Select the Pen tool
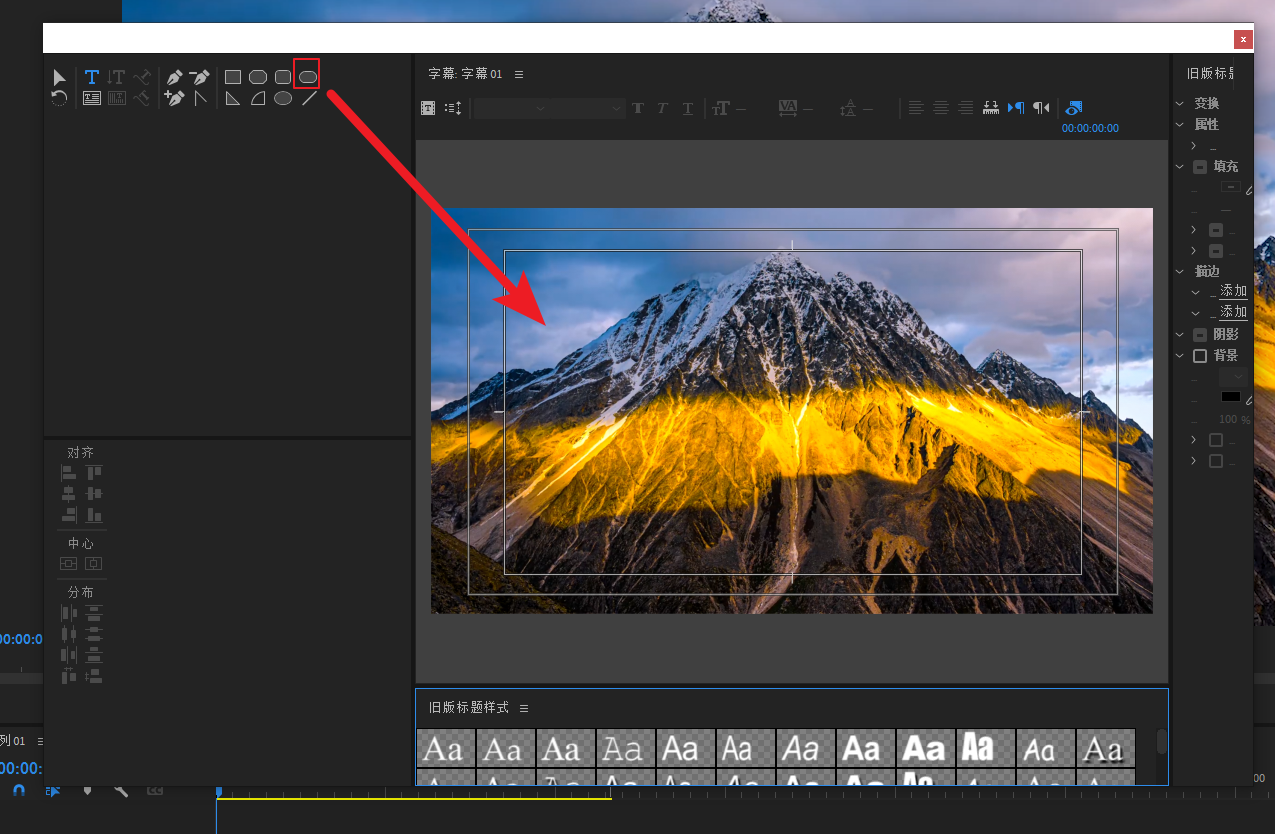This screenshot has width=1275, height=834. pos(175,77)
